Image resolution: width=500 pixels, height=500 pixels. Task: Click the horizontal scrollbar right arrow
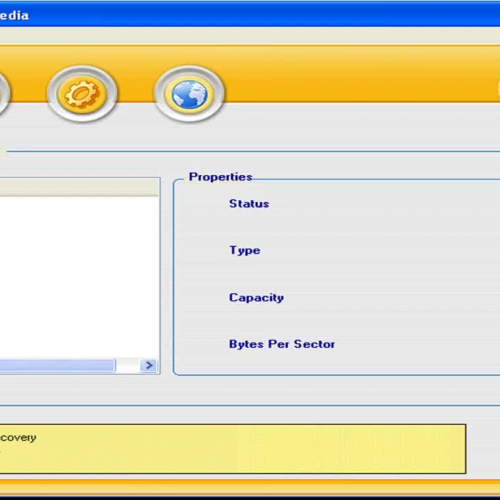pyautogui.click(x=149, y=365)
